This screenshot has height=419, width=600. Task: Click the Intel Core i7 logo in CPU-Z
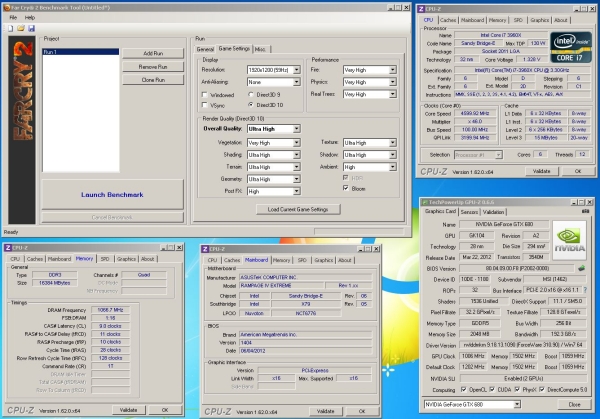click(571, 47)
